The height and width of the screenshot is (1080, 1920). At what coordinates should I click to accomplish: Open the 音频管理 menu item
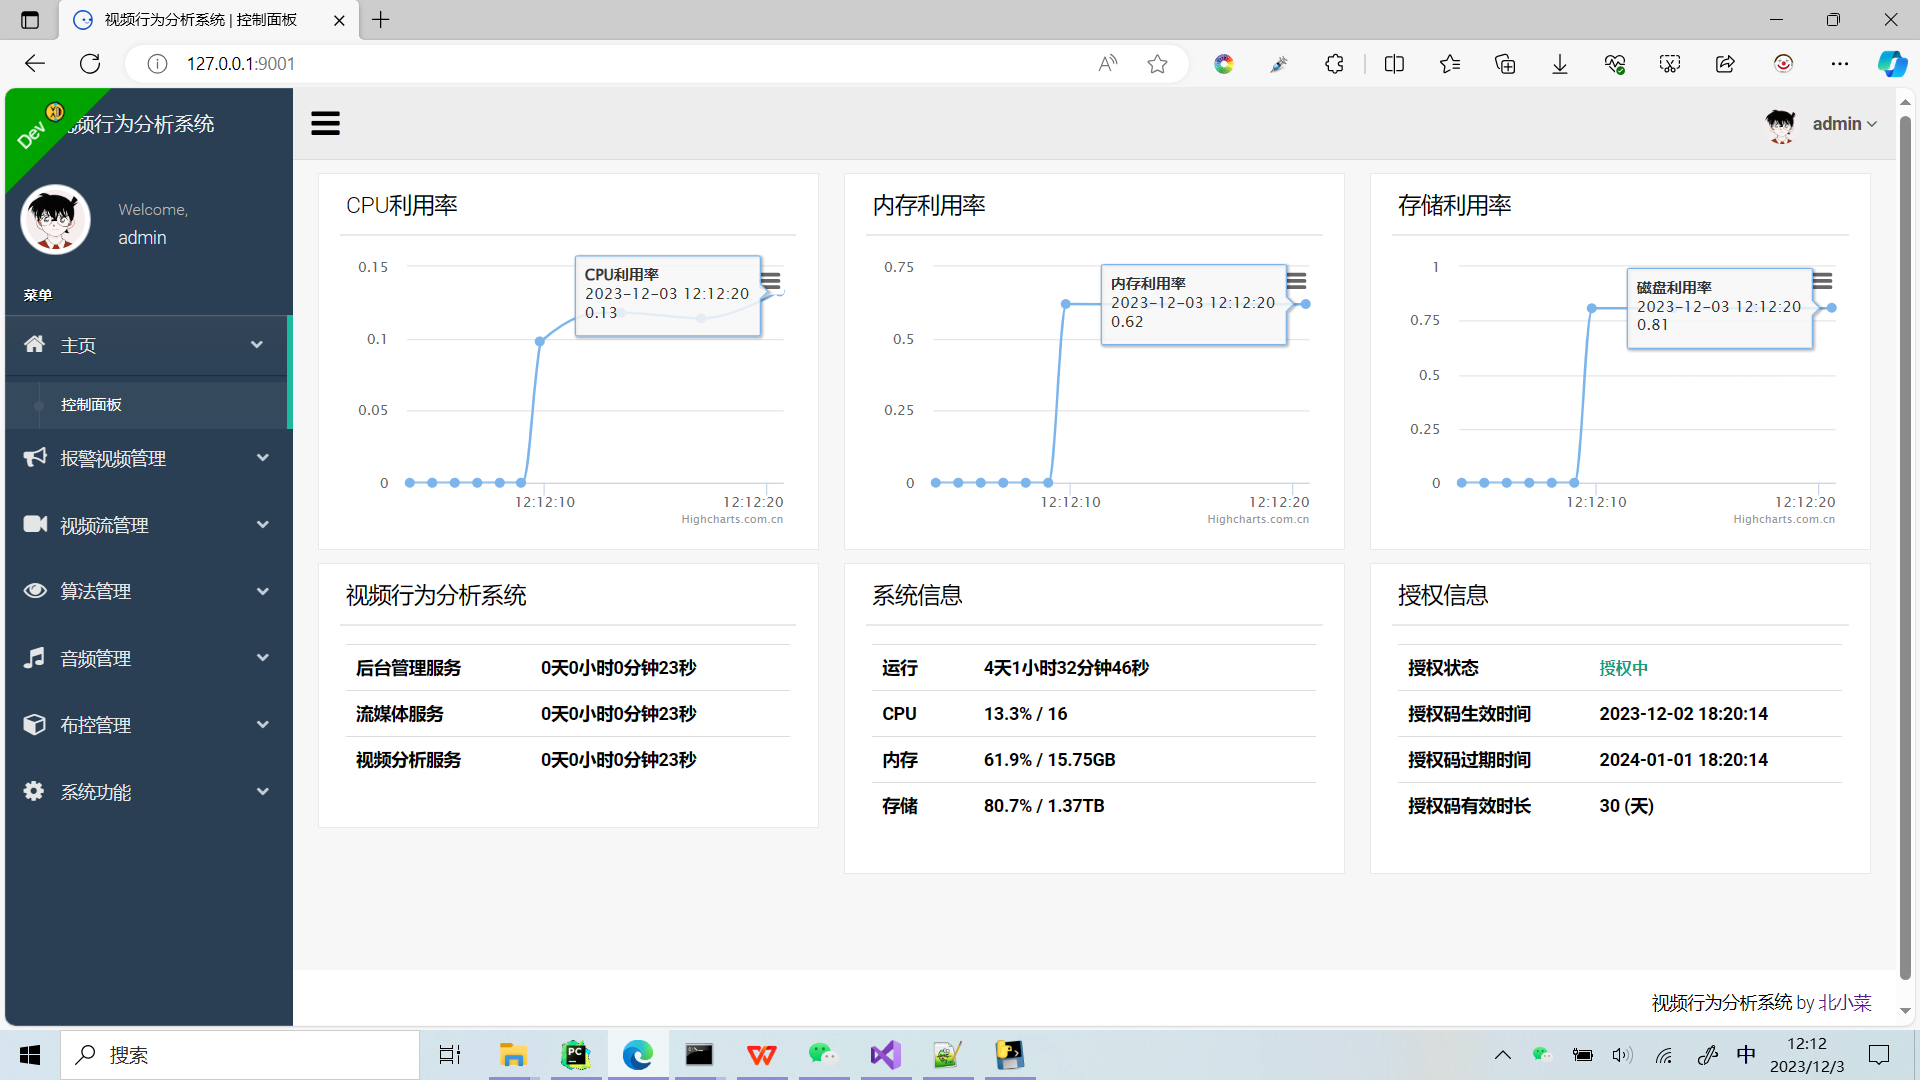147,658
